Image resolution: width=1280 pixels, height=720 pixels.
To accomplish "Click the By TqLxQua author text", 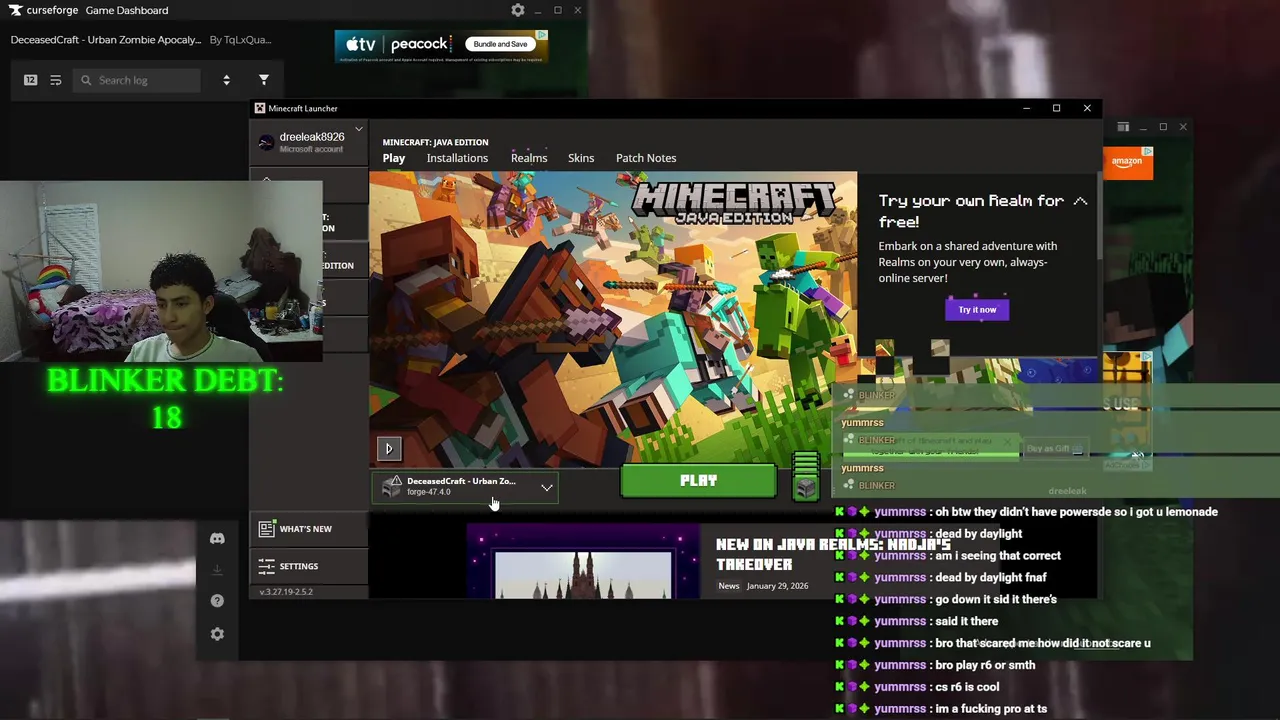I will tap(240, 40).
